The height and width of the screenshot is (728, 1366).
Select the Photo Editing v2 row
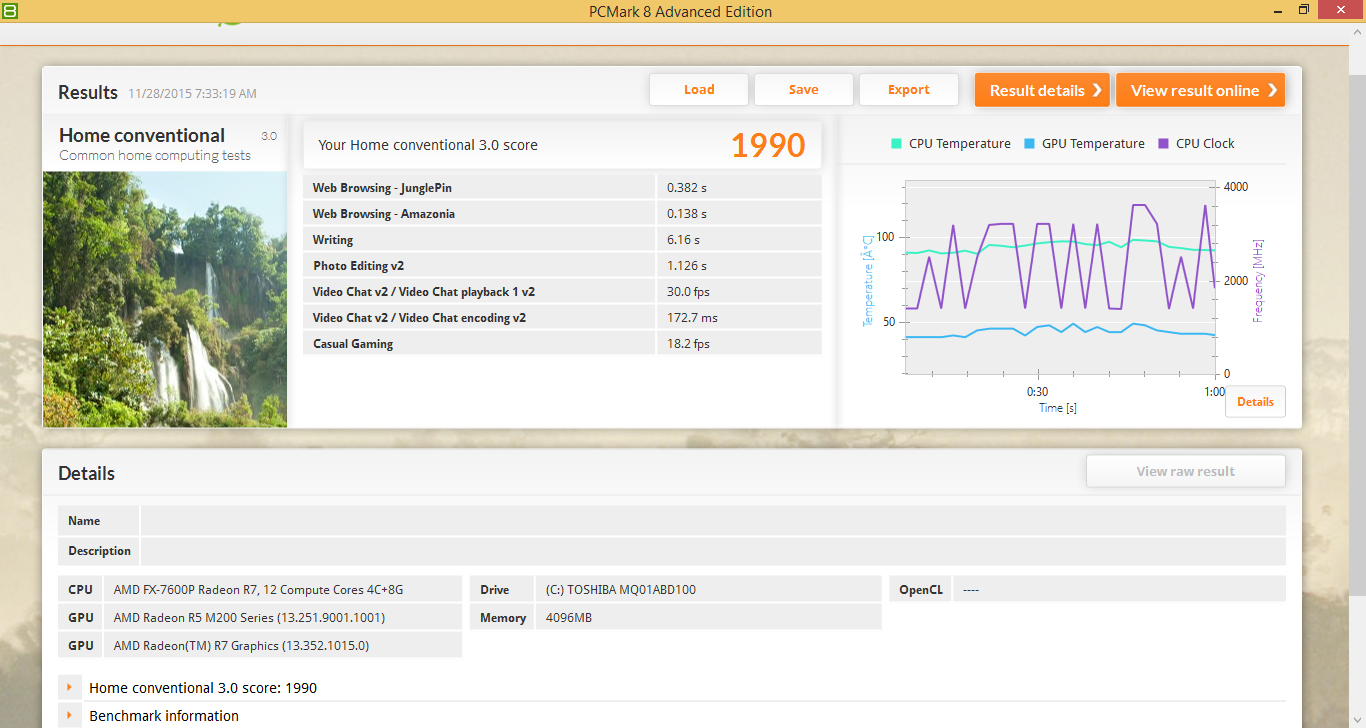point(562,266)
